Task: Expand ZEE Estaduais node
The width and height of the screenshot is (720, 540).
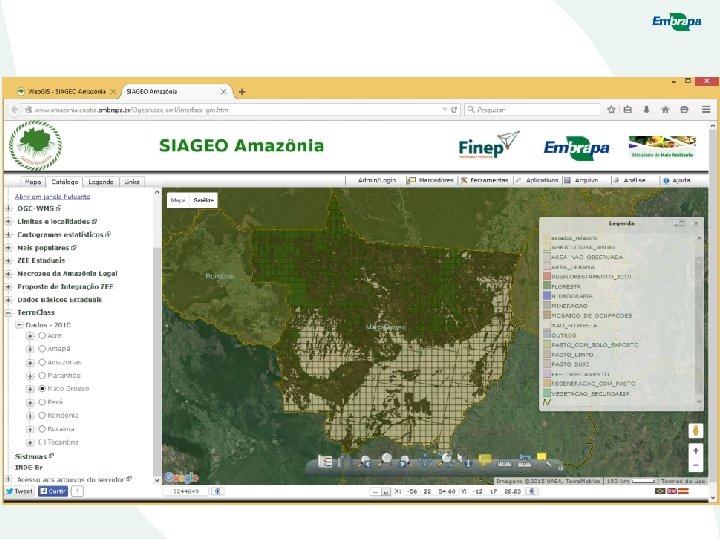Action: 8,260
